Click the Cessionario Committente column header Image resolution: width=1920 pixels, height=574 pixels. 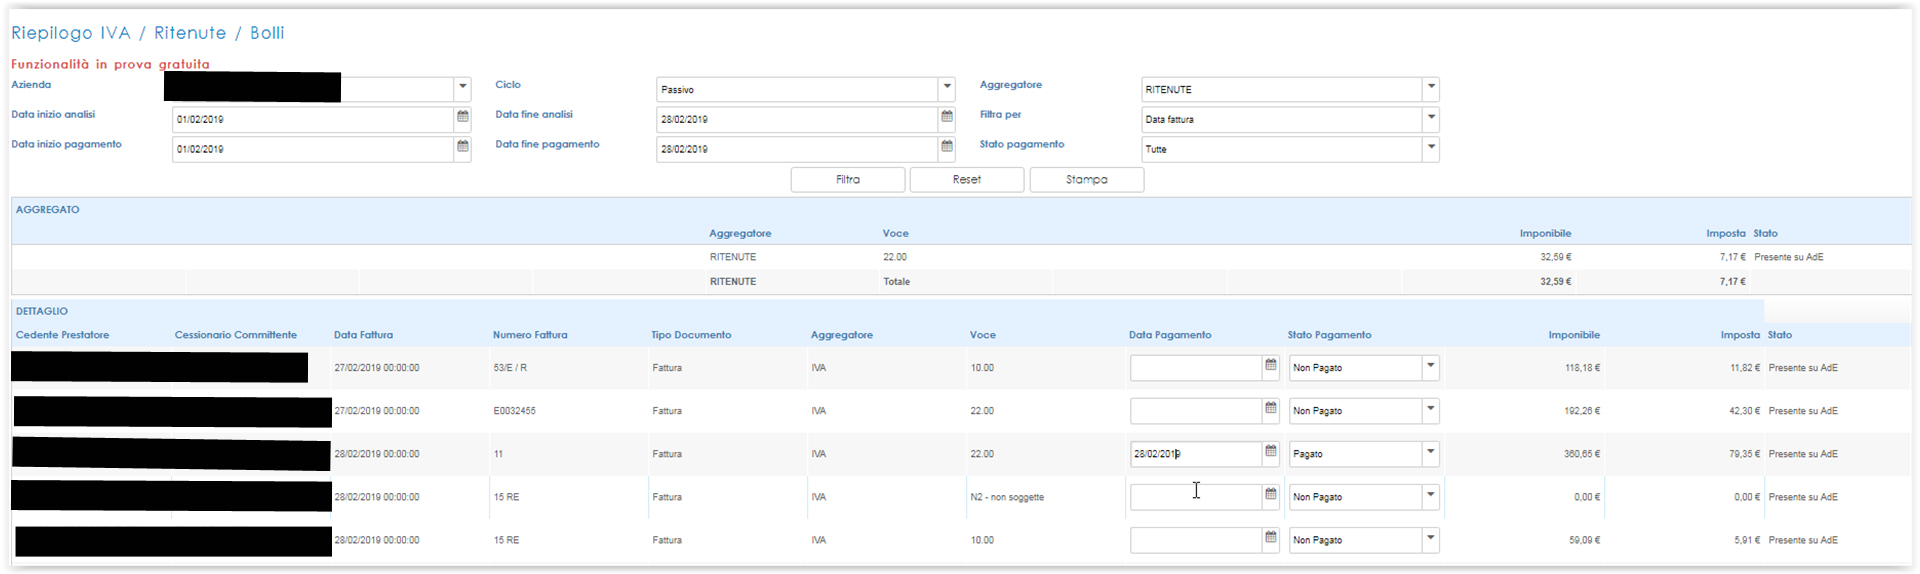click(x=236, y=335)
